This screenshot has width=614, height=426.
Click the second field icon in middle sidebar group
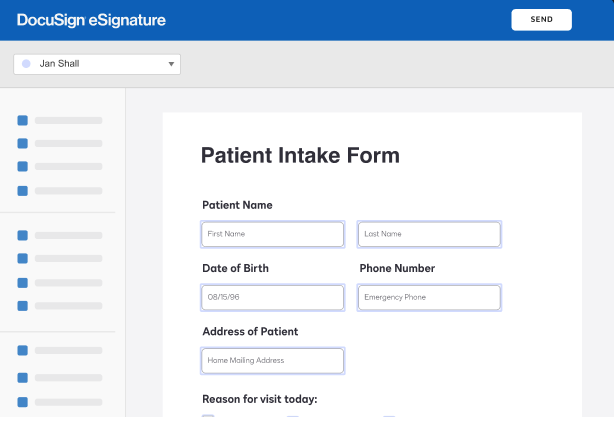coord(23,258)
